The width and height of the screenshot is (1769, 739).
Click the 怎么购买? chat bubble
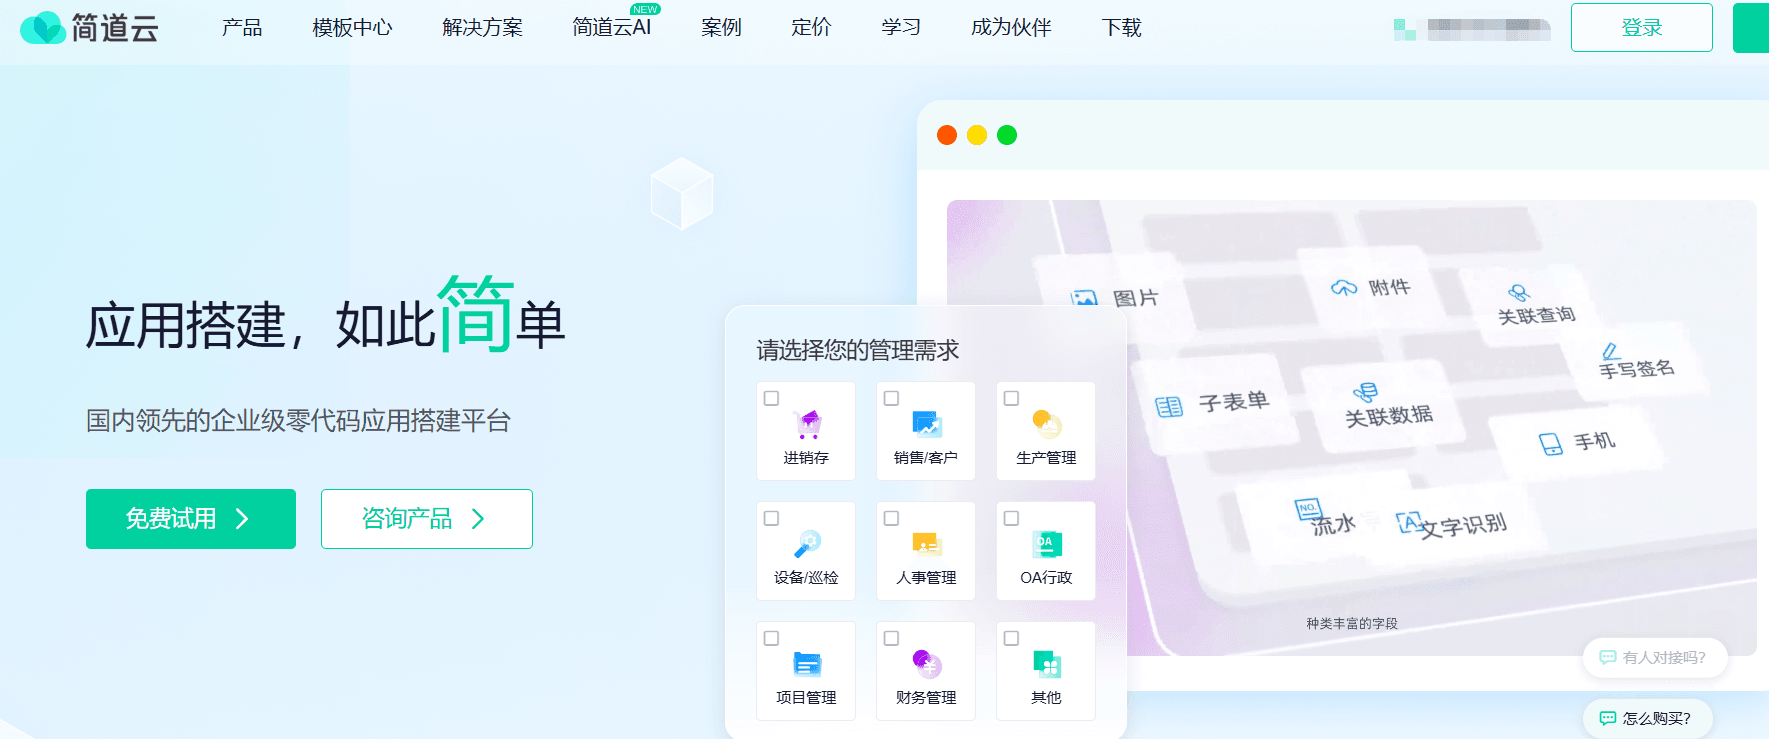pos(1647,718)
